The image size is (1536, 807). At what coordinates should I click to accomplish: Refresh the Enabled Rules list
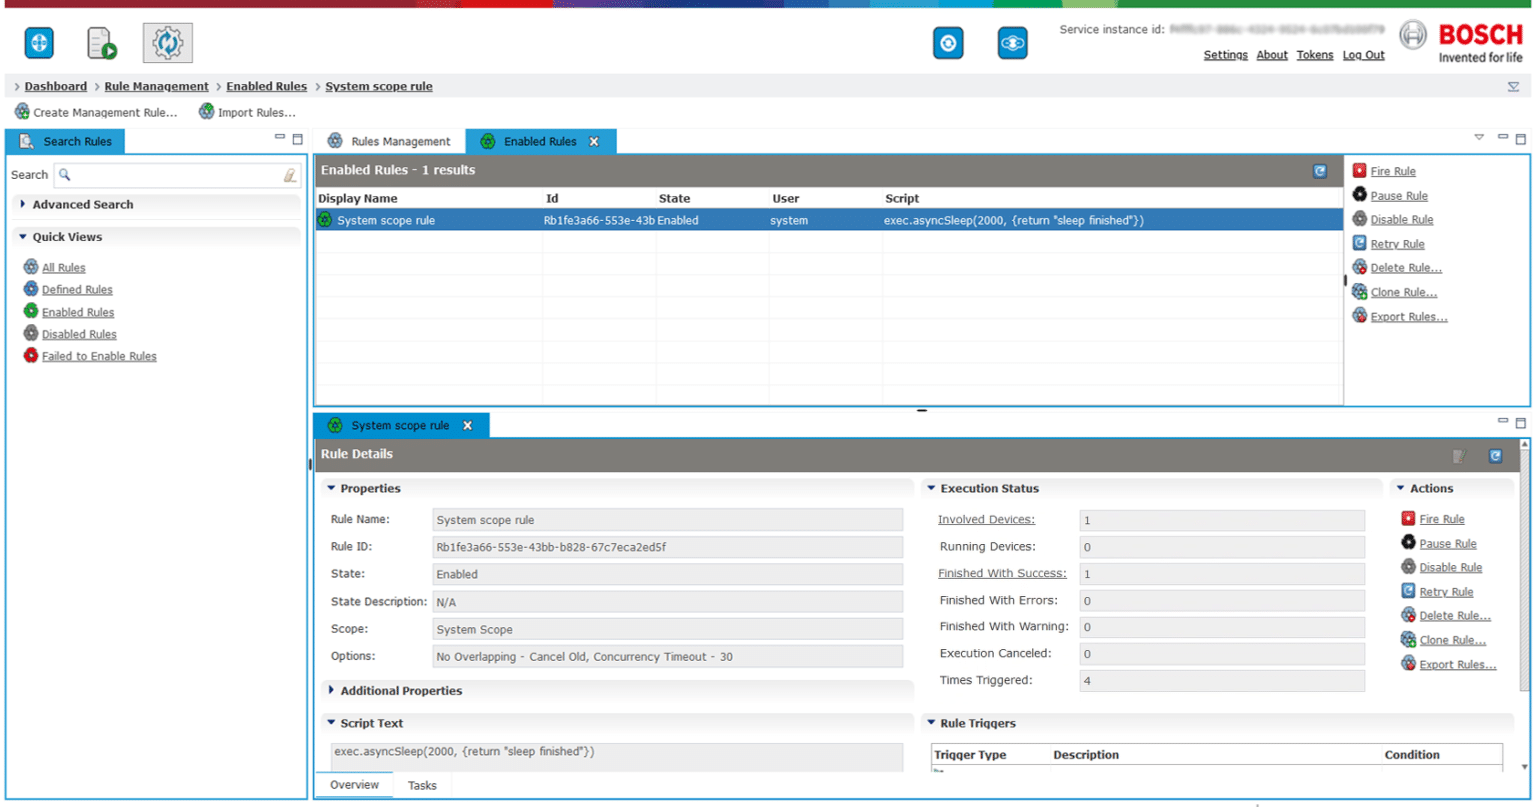point(1319,171)
